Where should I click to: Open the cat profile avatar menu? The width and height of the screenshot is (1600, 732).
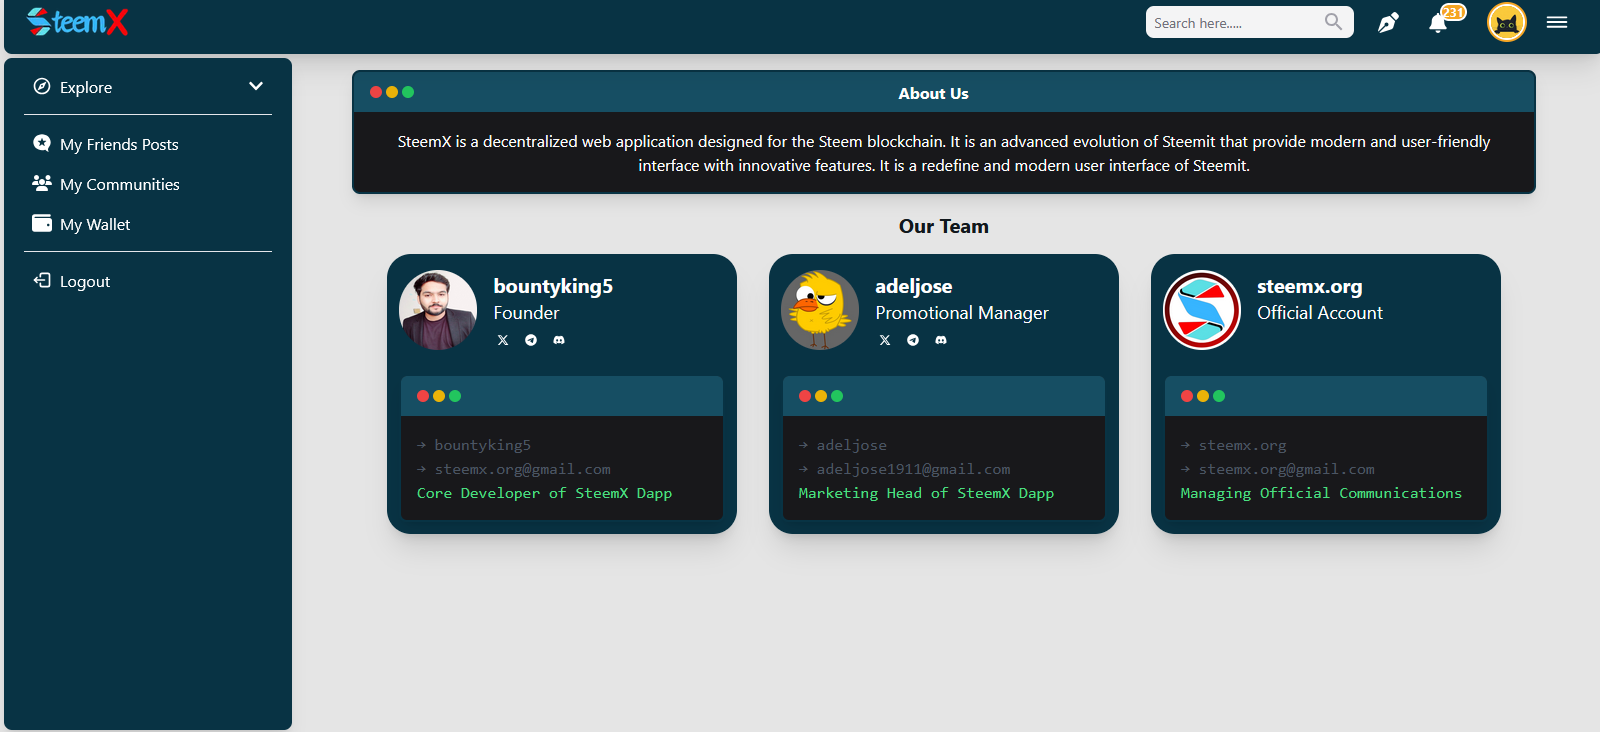pos(1507,22)
